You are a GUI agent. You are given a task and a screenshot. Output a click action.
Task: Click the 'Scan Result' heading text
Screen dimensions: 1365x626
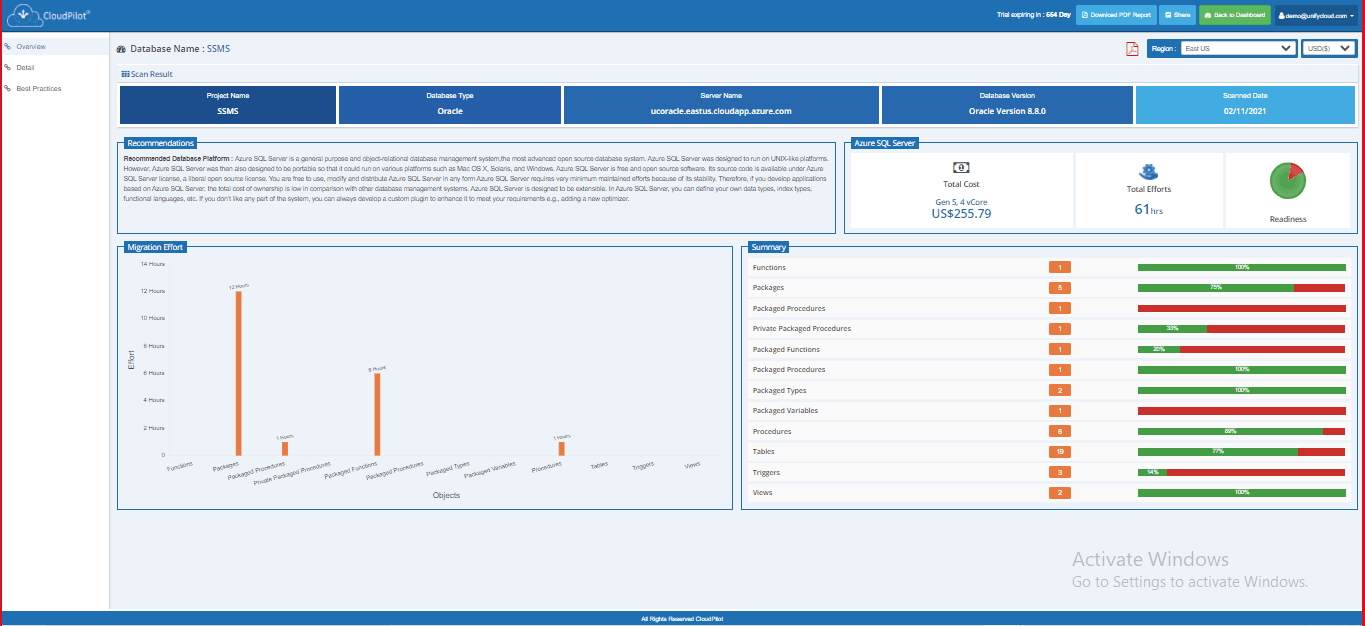[151, 74]
